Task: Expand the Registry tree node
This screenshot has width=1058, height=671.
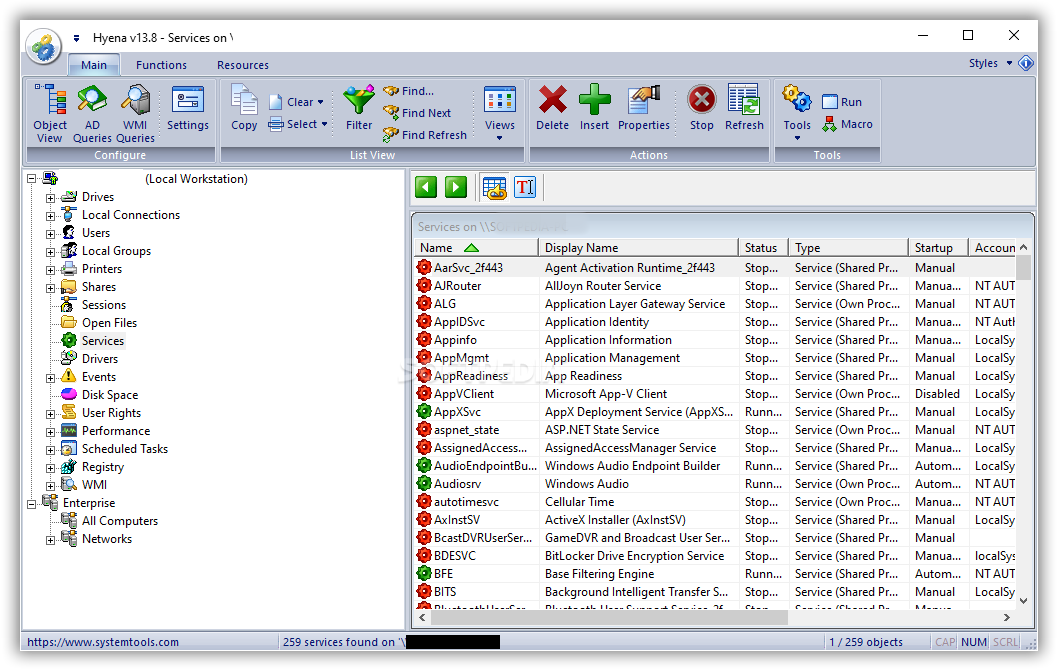Action: [x=51, y=468]
